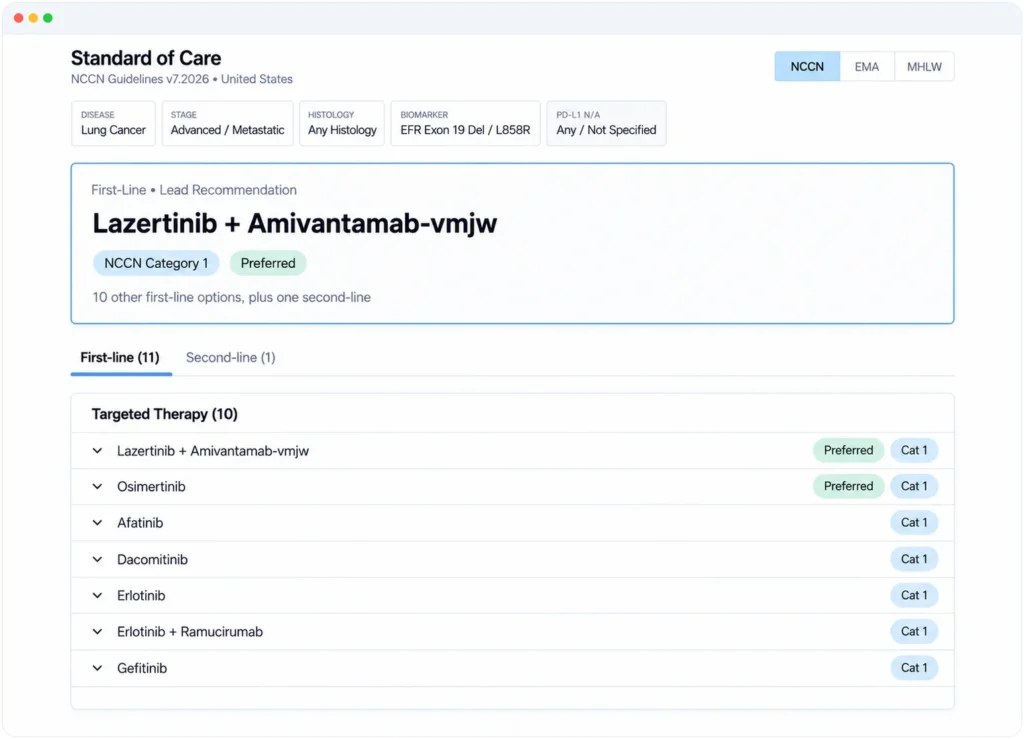Image resolution: width=1024 pixels, height=739 pixels.
Task: Expand the Erlotinib row chevron
Action: [x=97, y=595]
